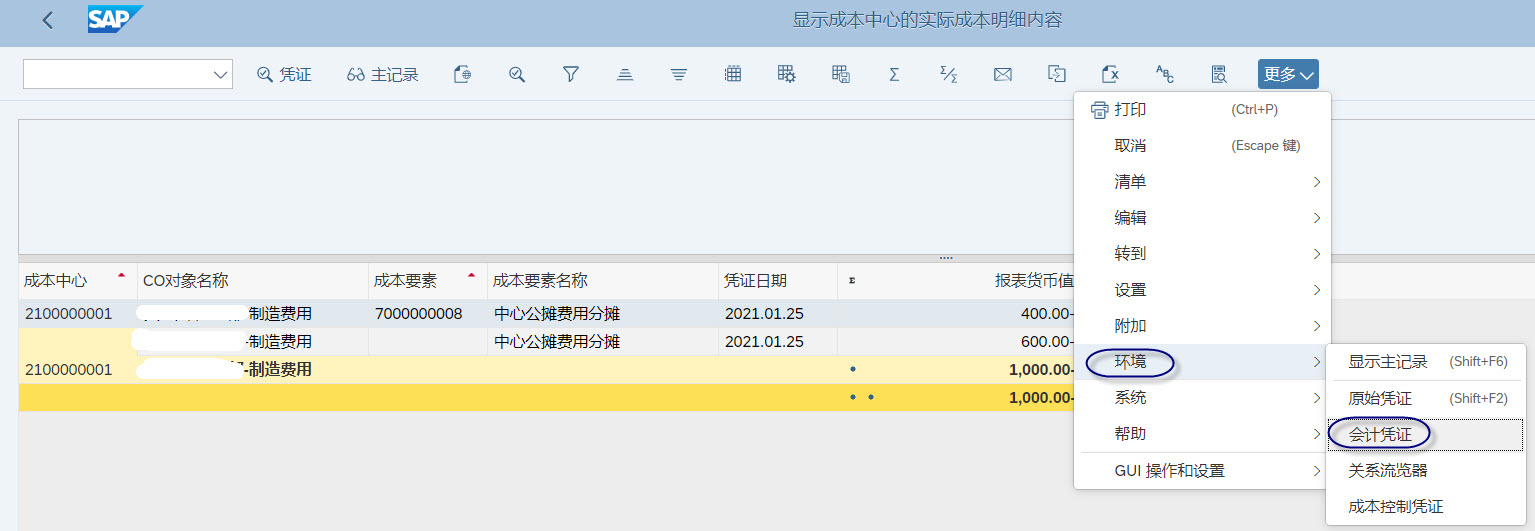The width and height of the screenshot is (1535, 531).
Task: Calculate totals with the sigma icon
Action: point(894,74)
